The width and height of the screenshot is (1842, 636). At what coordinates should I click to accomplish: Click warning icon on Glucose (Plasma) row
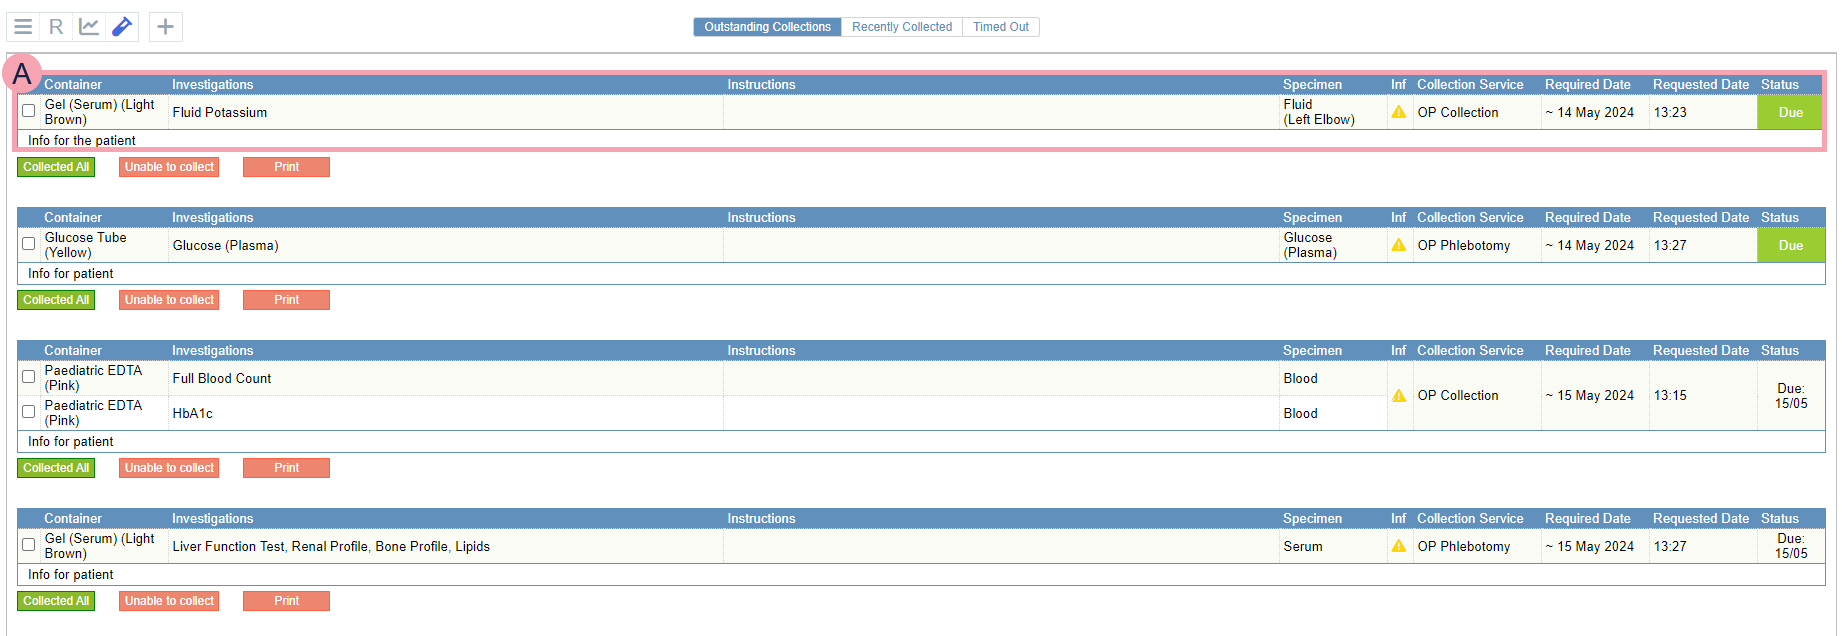pos(1398,245)
